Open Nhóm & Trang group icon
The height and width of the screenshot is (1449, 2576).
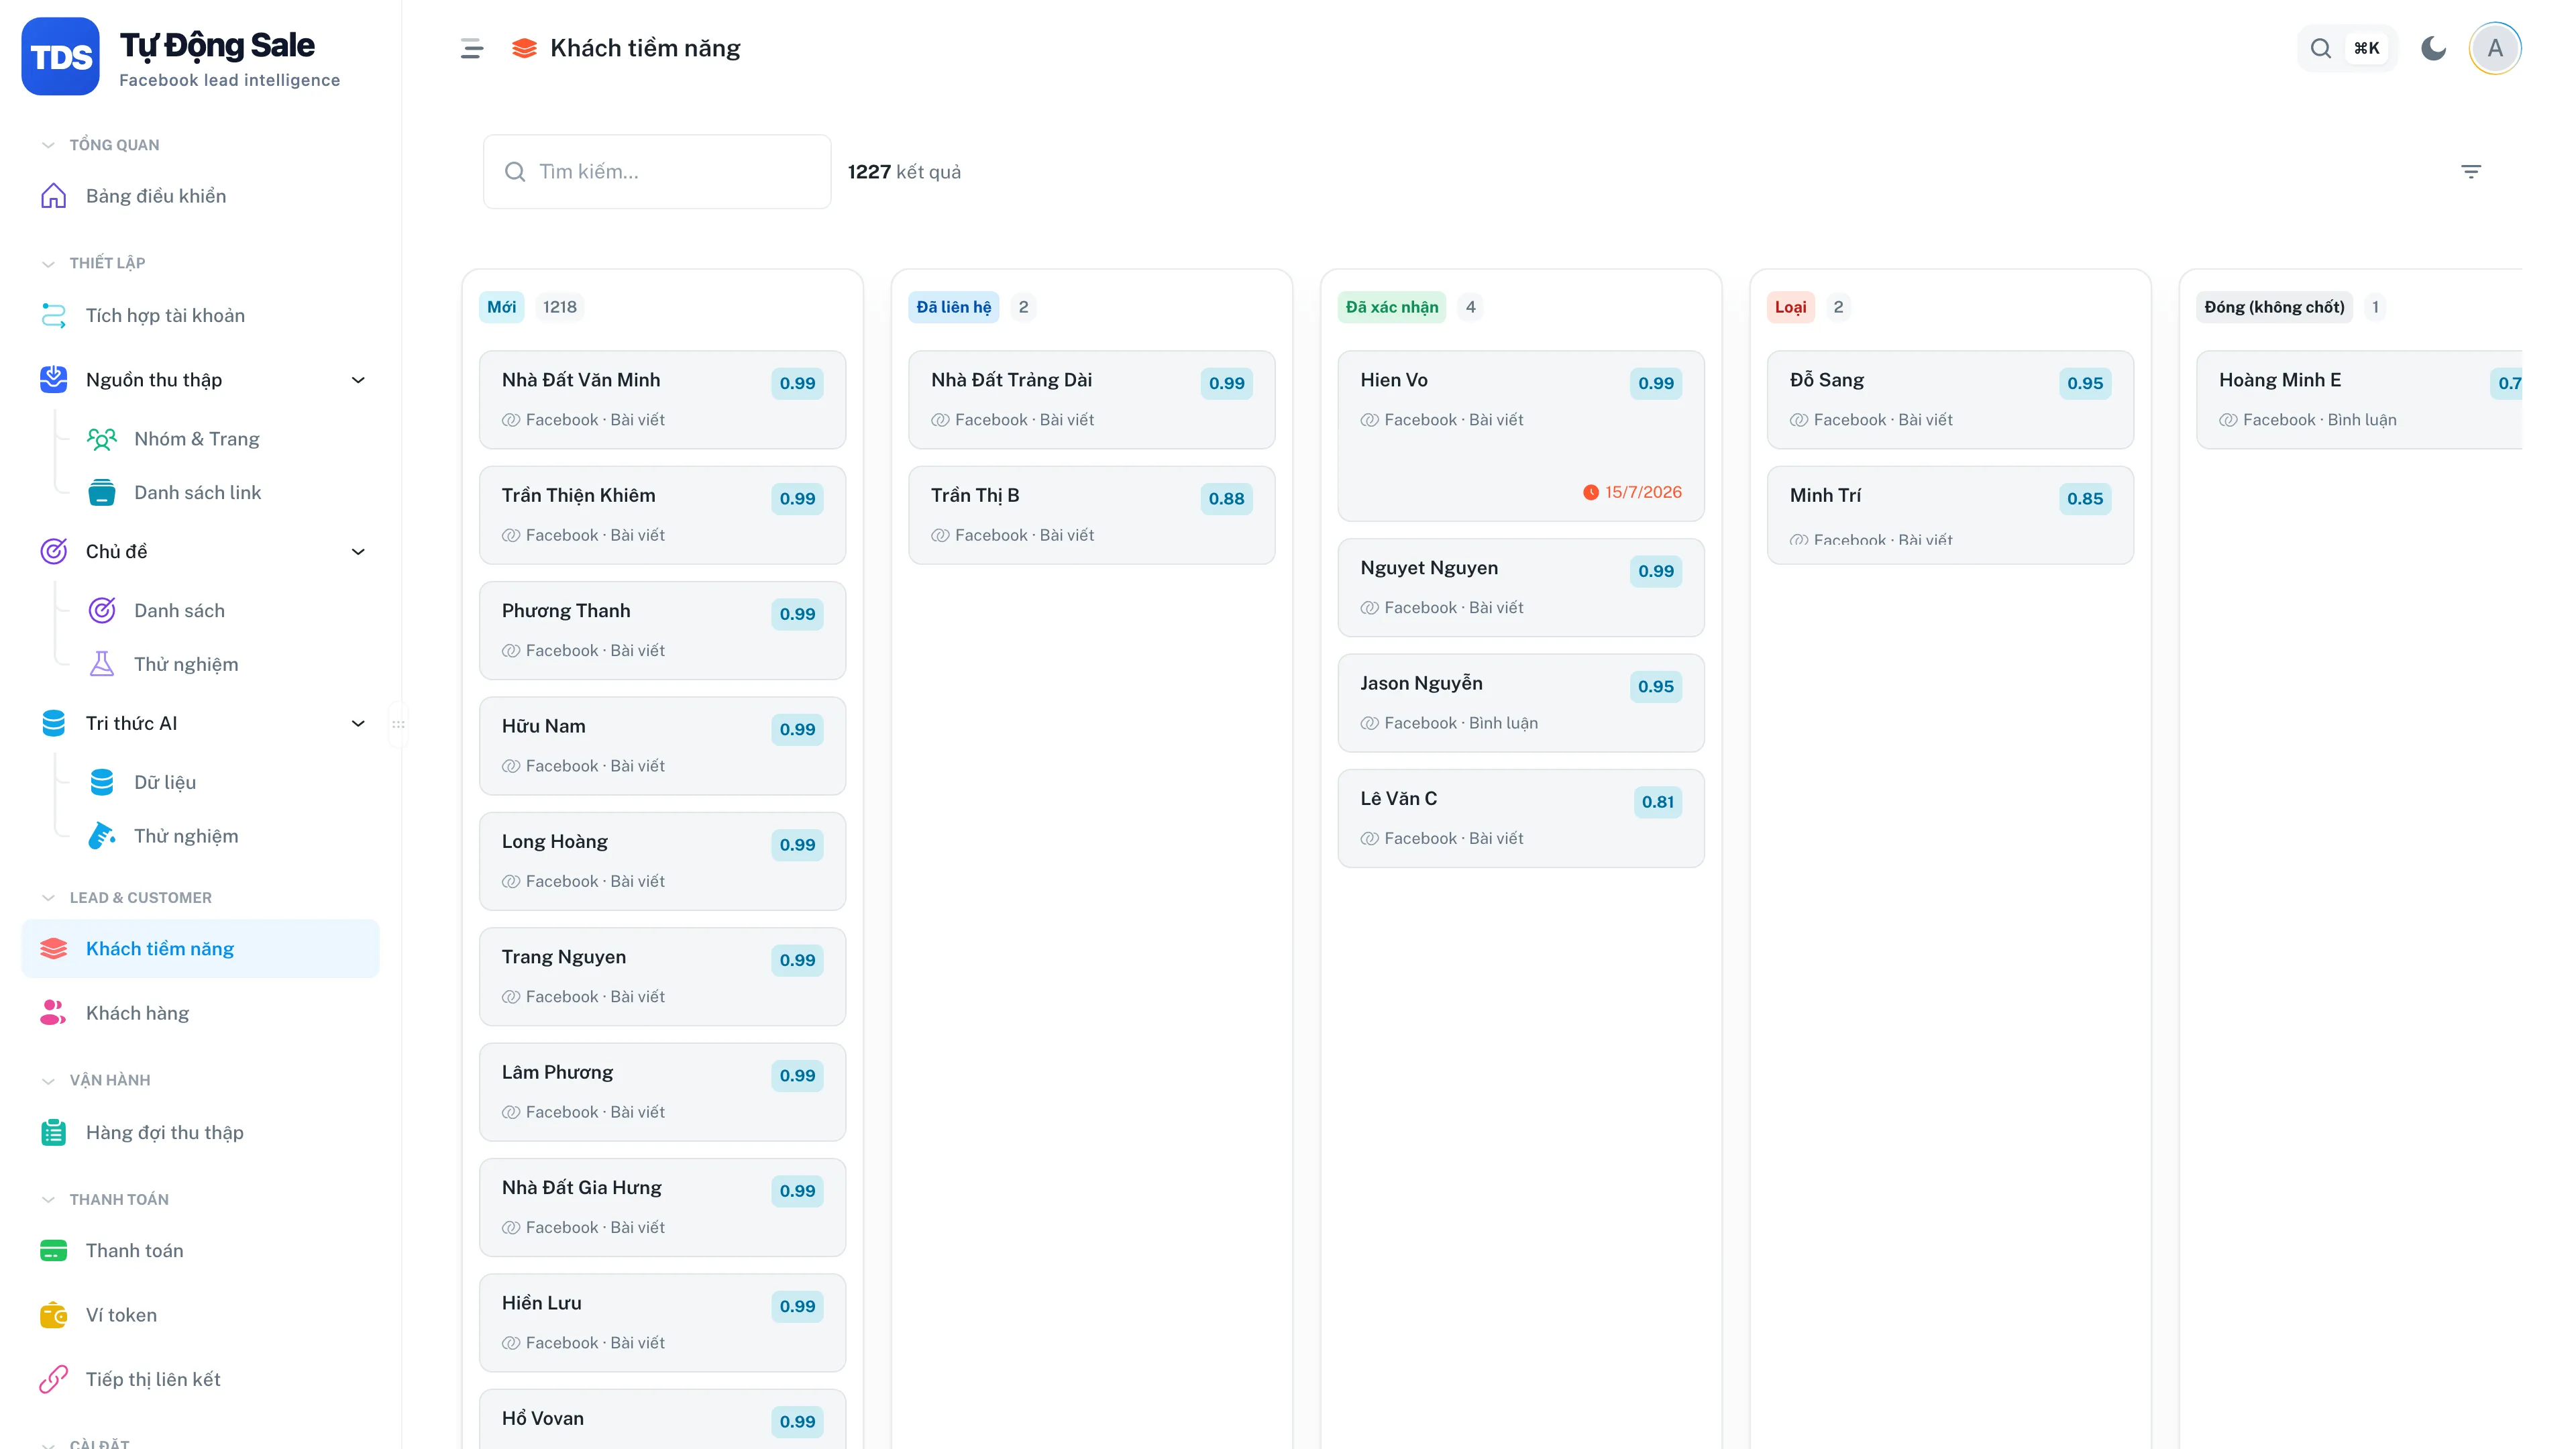pos(102,439)
